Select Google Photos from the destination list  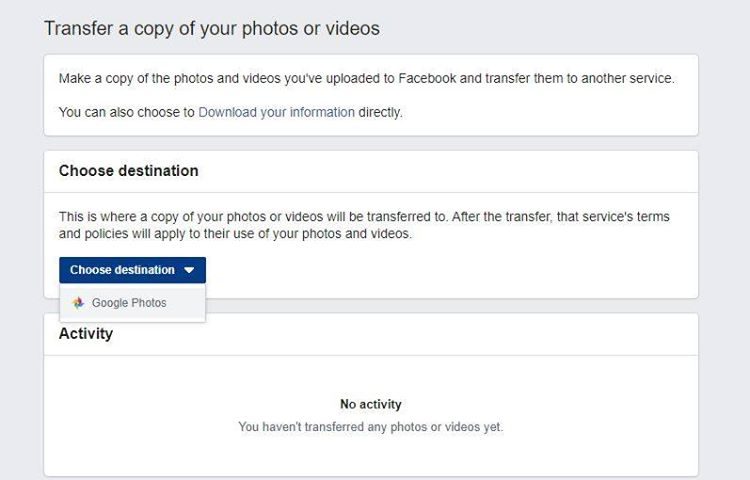[132, 303]
